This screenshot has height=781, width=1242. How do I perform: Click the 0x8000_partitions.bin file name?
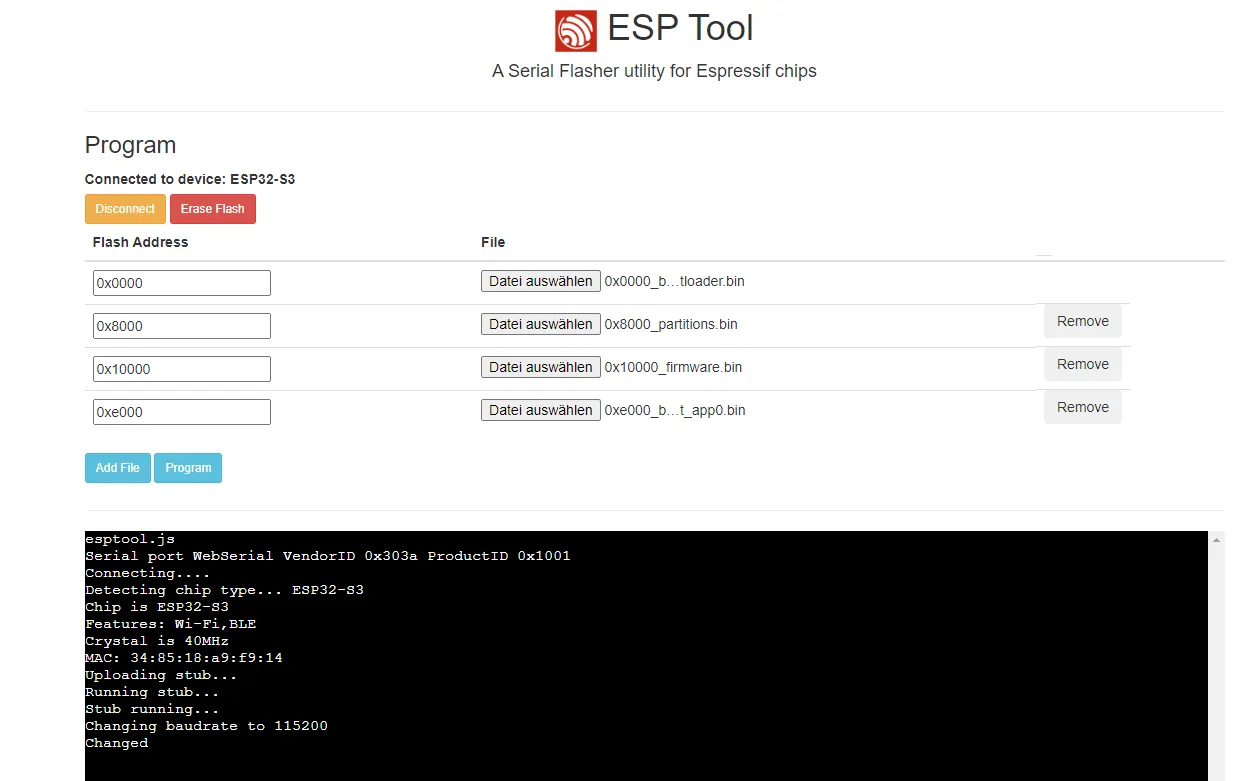point(671,324)
